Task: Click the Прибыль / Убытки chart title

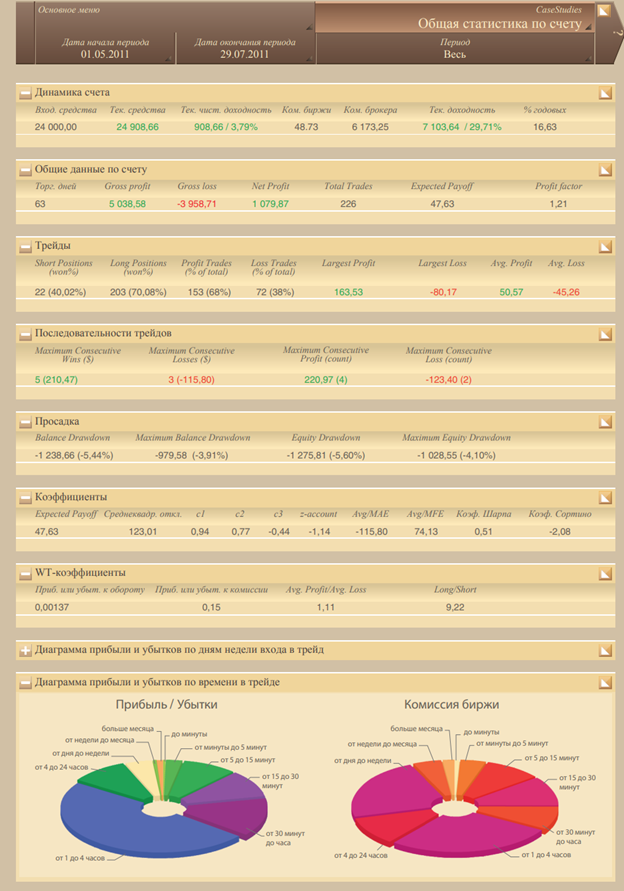Action: 167,705
